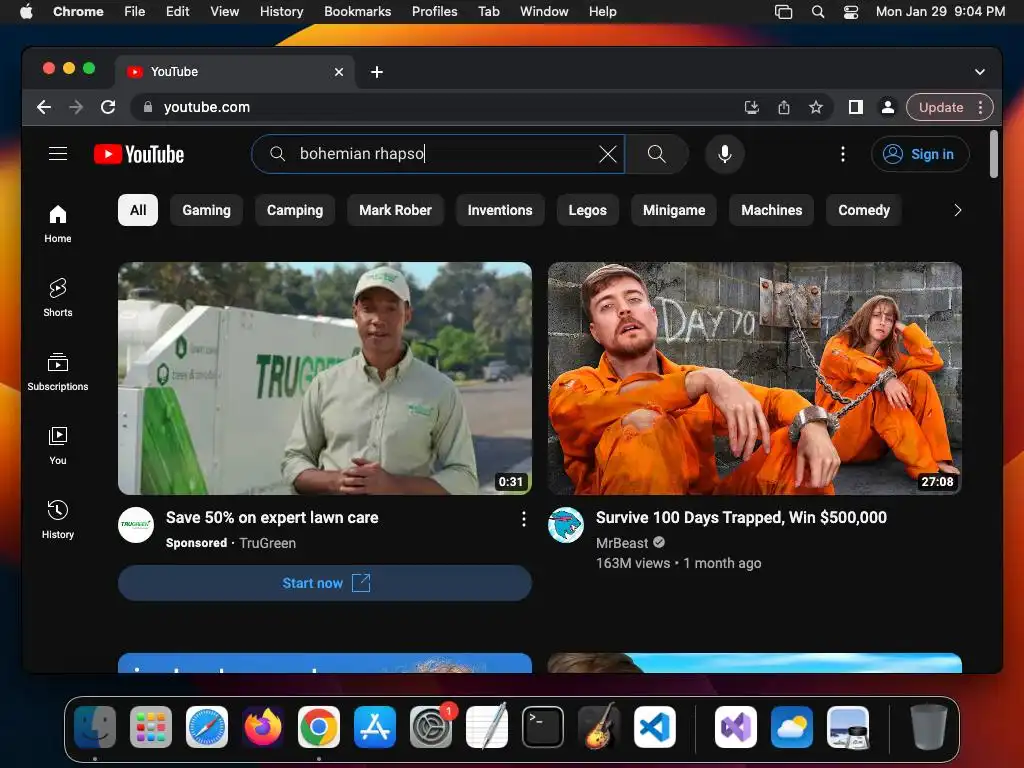Bookmark this tab with the star icon

click(x=816, y=108)
